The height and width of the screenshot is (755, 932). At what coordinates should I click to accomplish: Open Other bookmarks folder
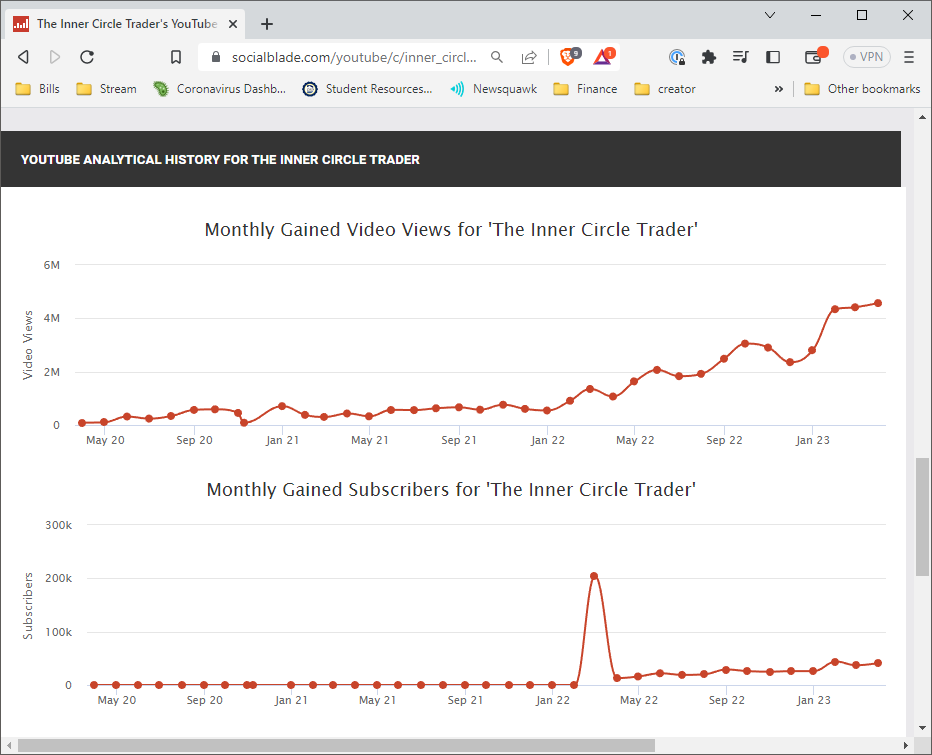coord(862,89)
